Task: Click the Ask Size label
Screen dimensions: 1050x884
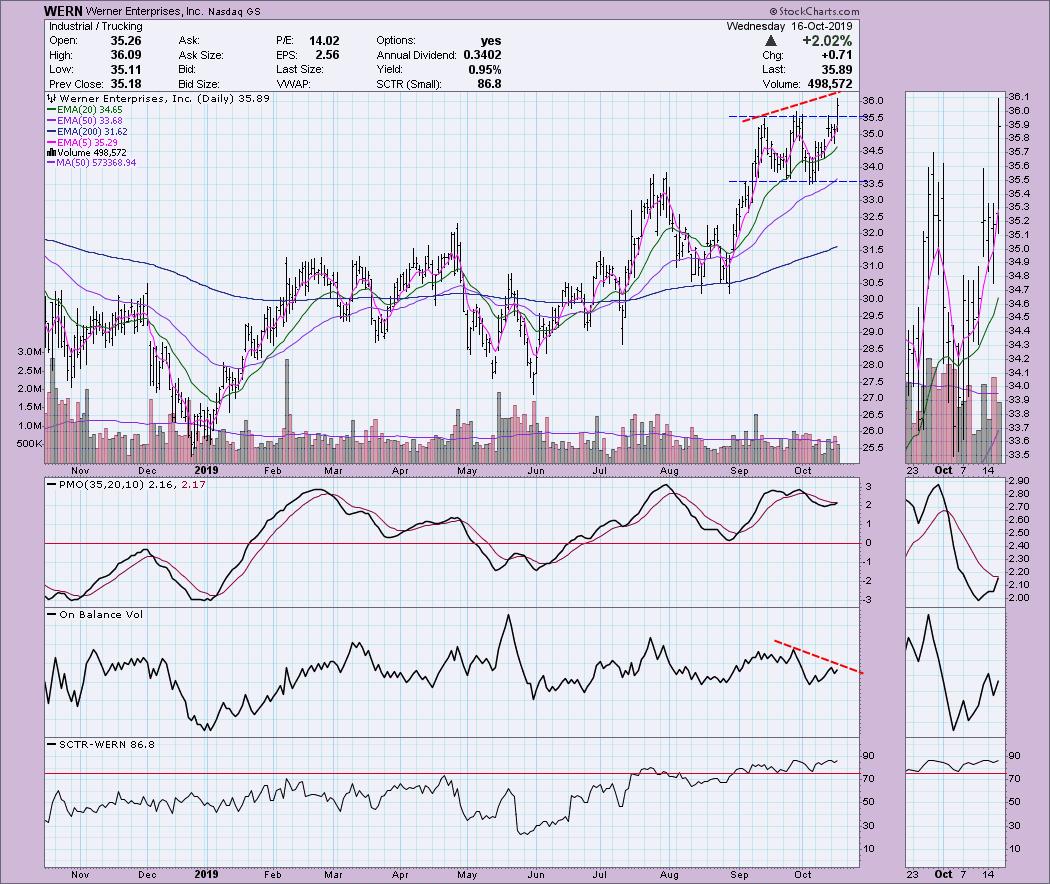Action: click(x=201, y=55)
